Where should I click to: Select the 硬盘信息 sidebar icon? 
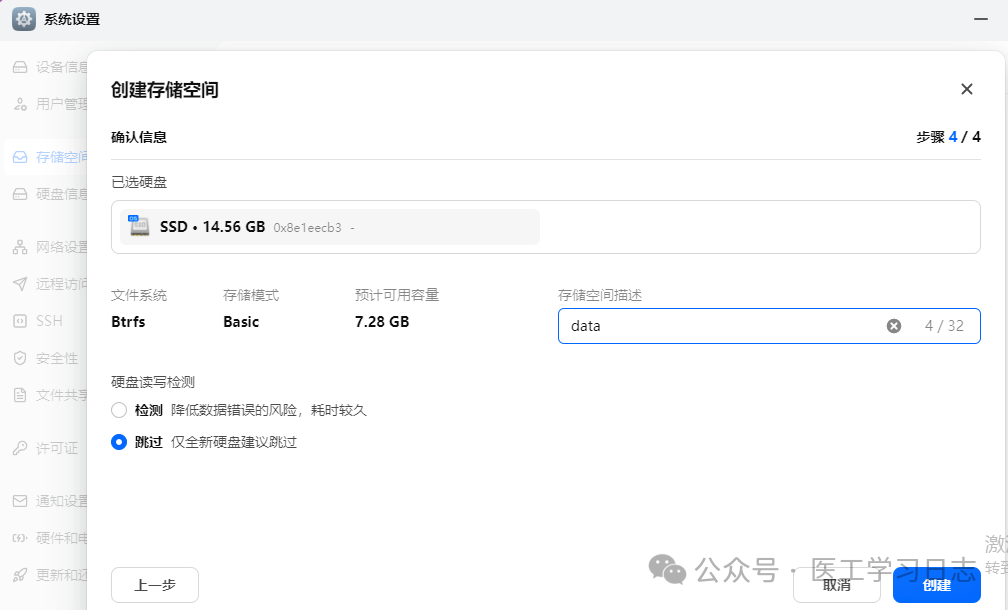[22, 193]
